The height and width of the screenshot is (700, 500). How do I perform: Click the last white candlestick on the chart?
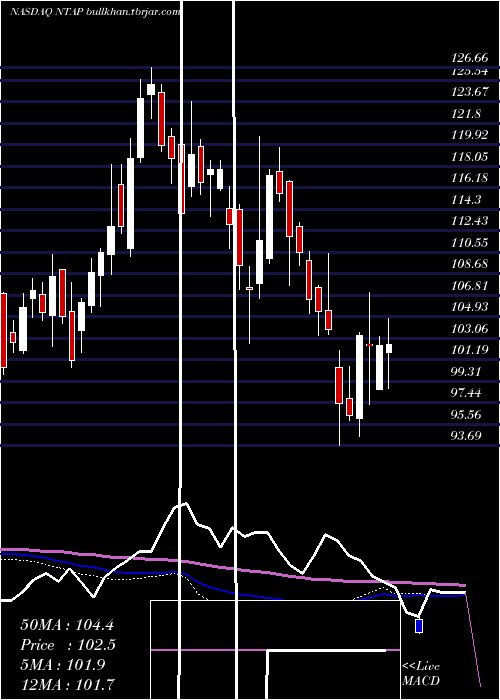pos(389,348)
